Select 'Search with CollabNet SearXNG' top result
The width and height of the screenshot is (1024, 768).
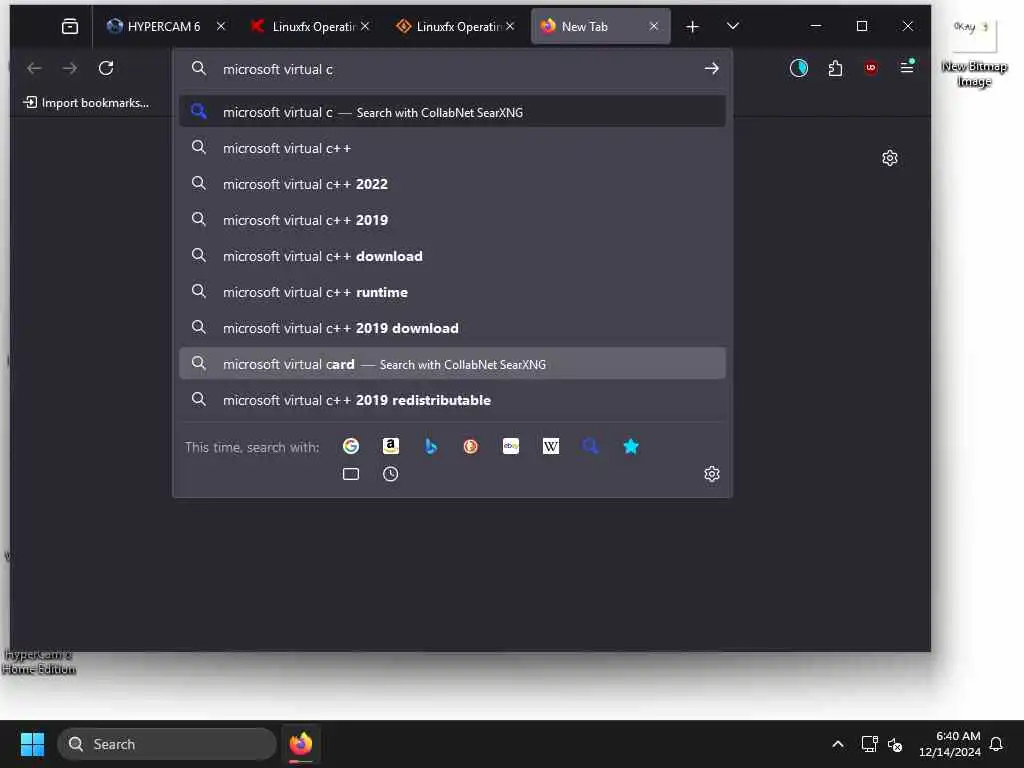(x=453, y=112)
